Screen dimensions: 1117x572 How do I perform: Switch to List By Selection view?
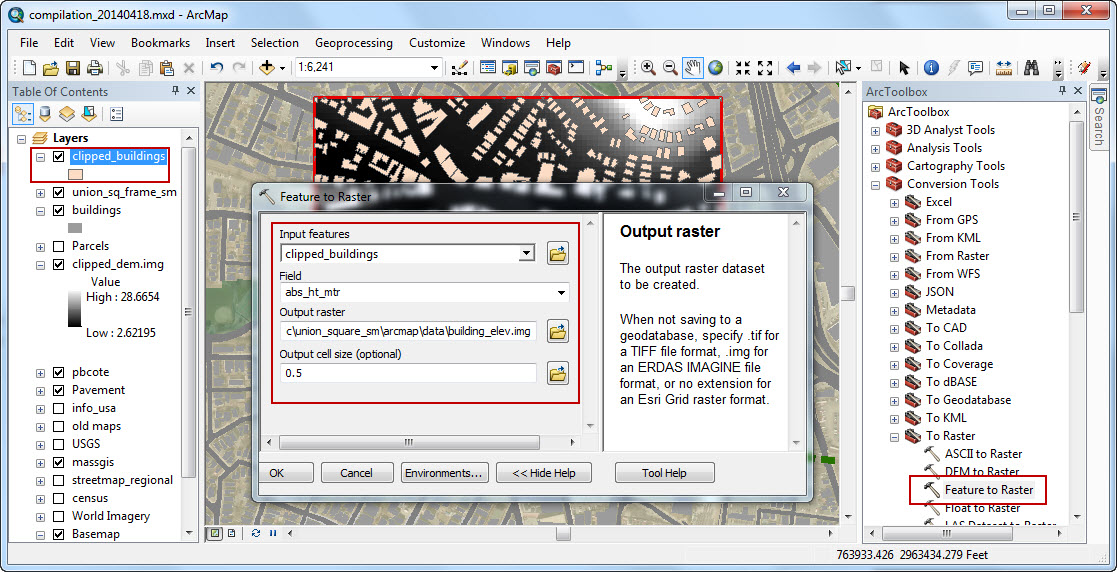pos(89,113)
